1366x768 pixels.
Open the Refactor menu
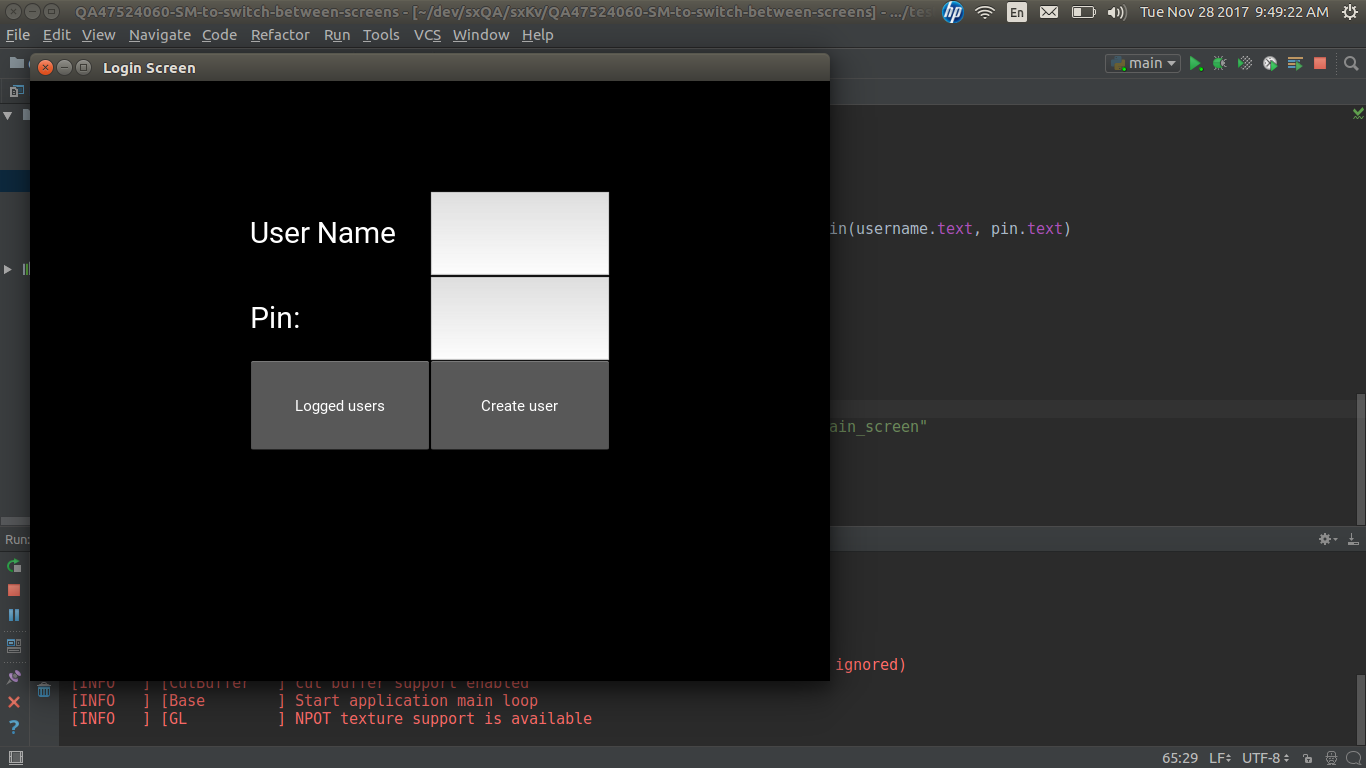point(280,35)
